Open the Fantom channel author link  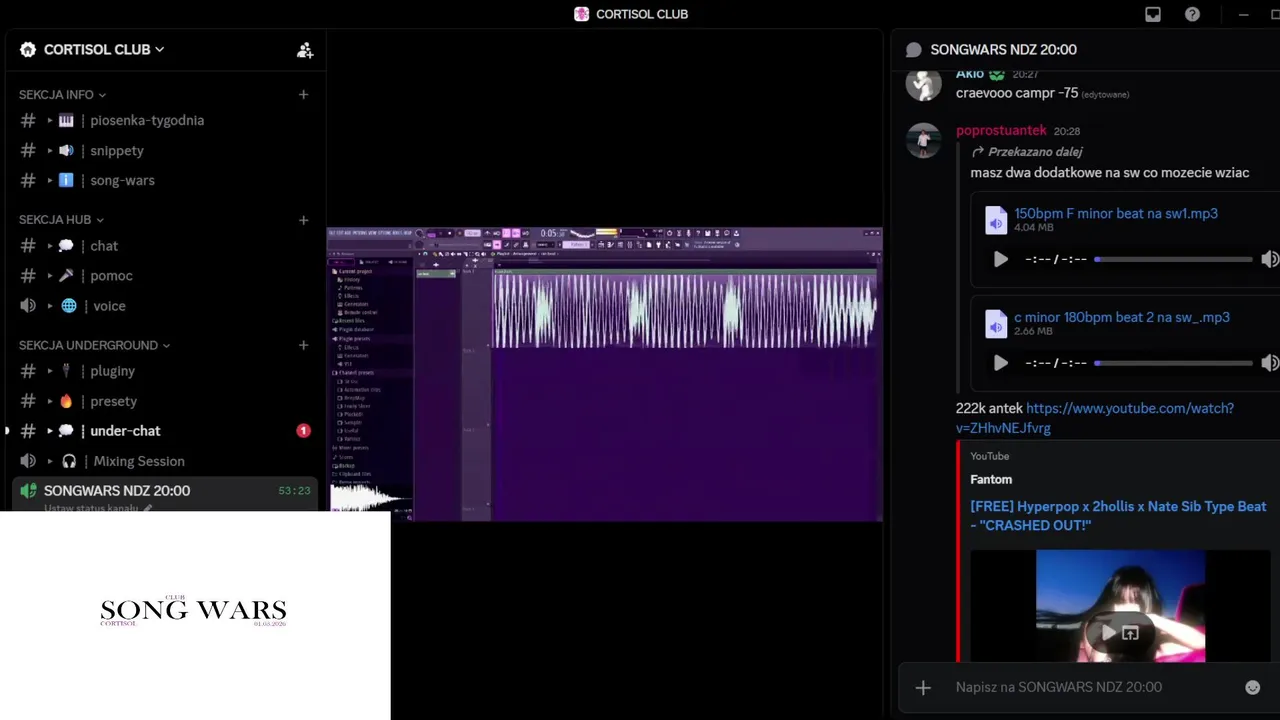pos(991,480)
